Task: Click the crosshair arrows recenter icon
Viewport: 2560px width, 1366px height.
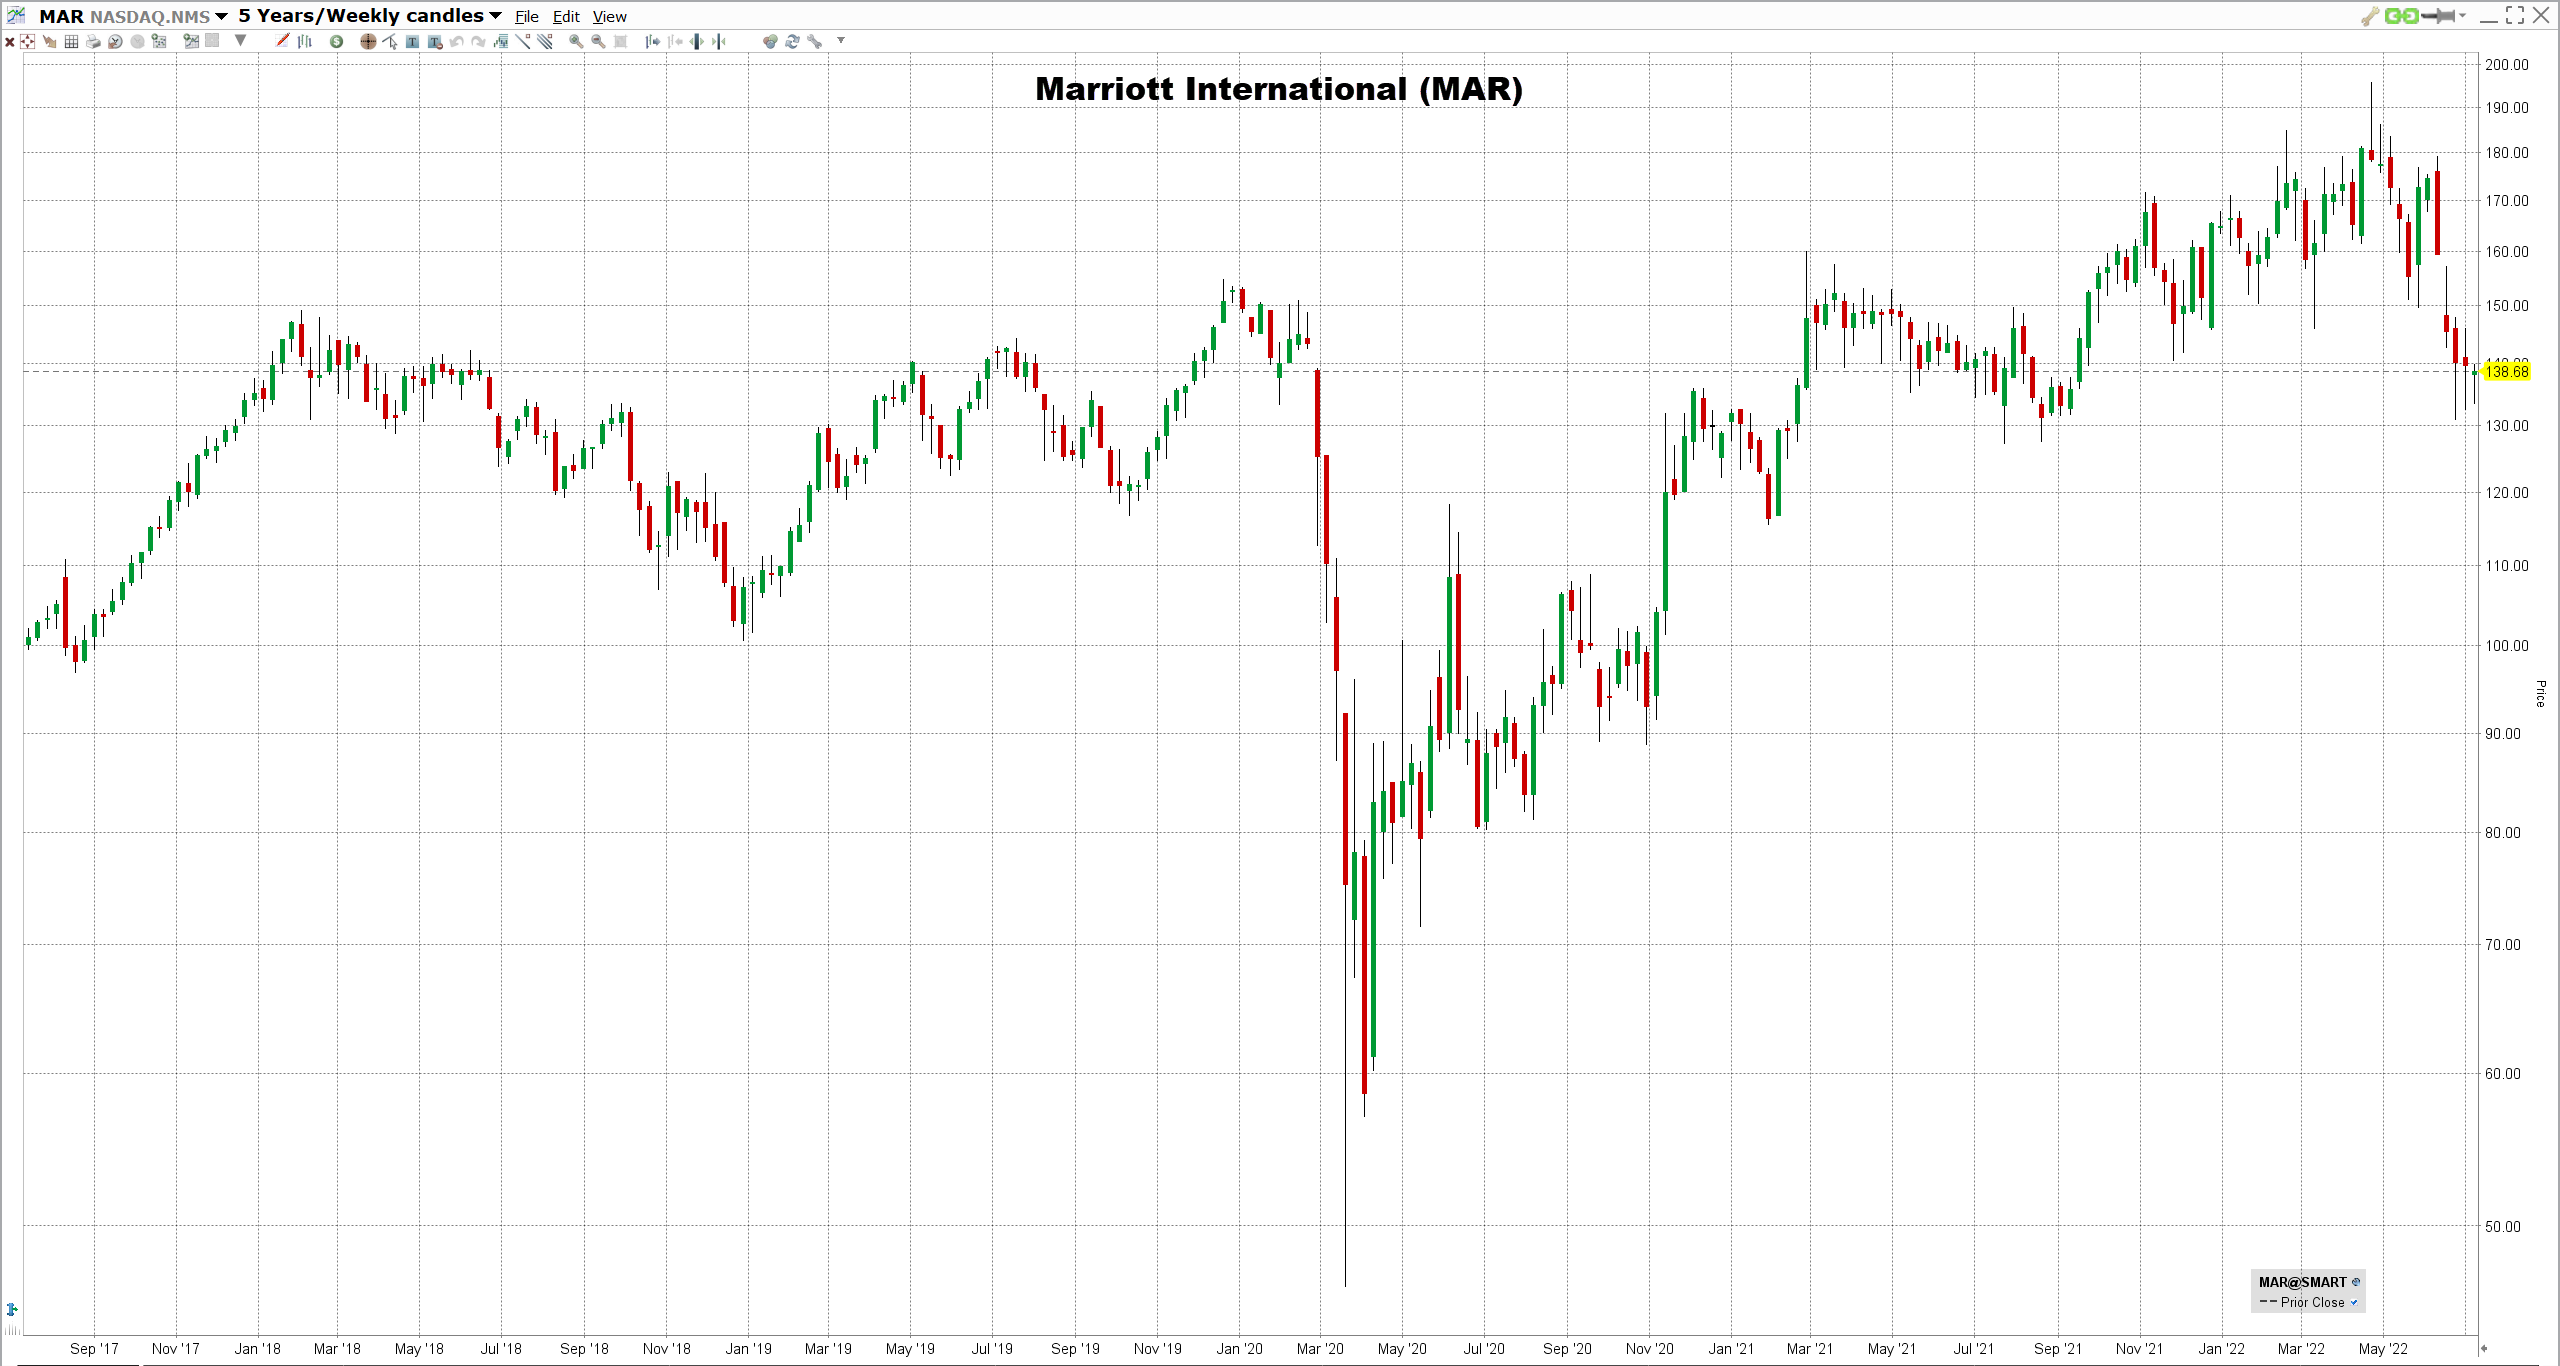Action: (x=27, y=41)
